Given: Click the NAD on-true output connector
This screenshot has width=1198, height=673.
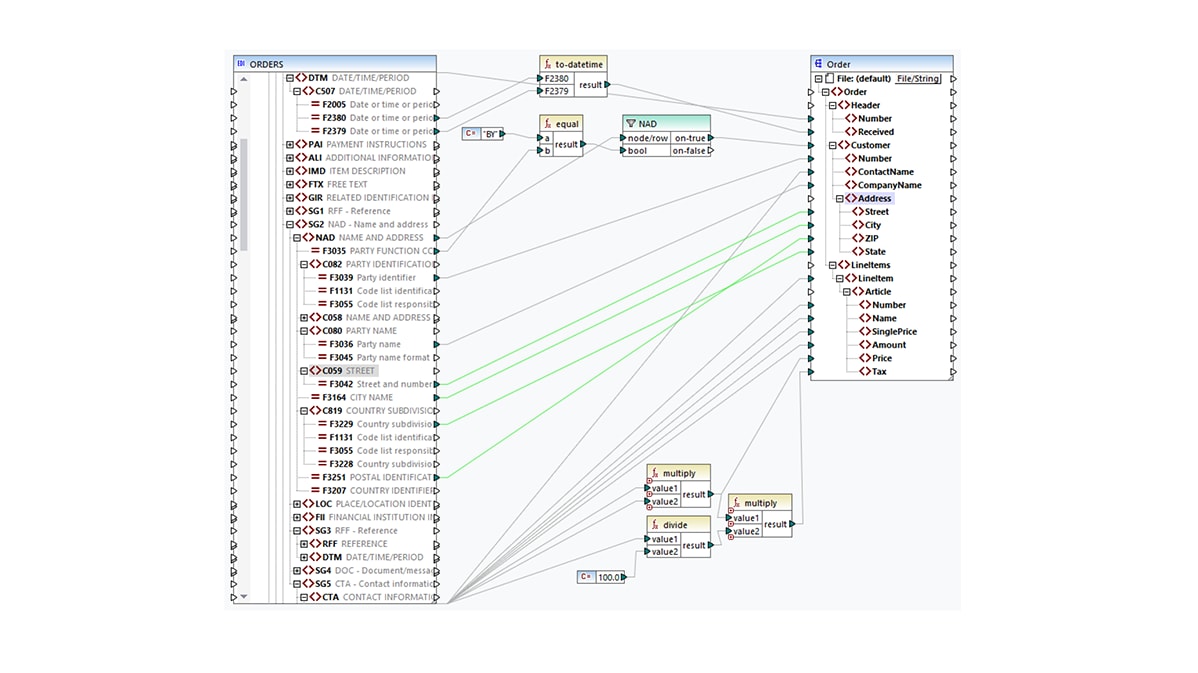Looking at the screenshot, I should 711,138.
